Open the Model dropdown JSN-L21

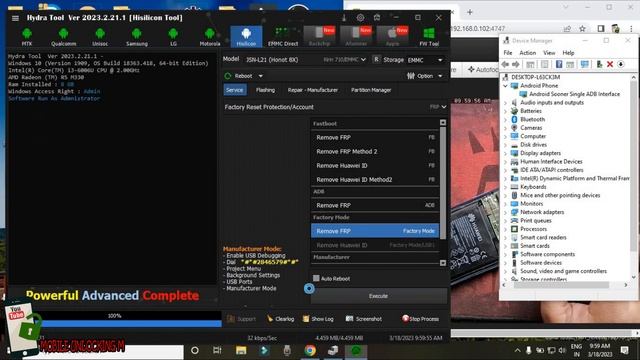[305, 60]
